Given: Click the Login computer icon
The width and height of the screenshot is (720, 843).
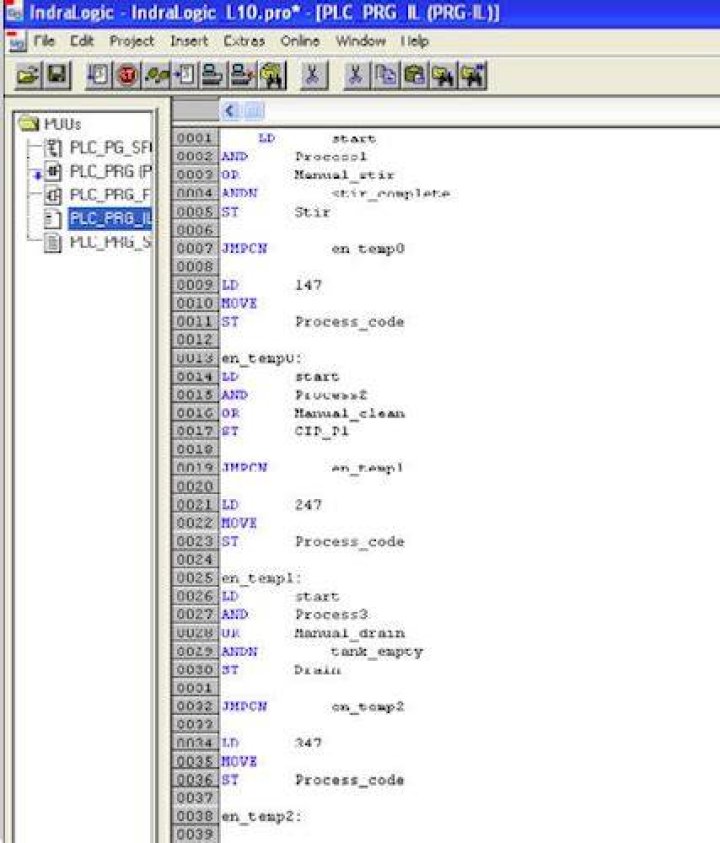Looking at the screenshot, I should pyautogui.click(x=213, y=75).
